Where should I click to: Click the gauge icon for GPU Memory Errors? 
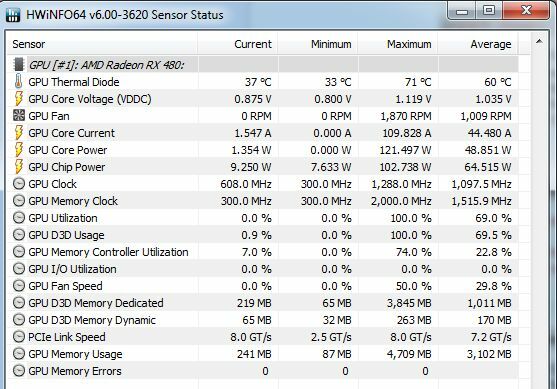[18, 371]
